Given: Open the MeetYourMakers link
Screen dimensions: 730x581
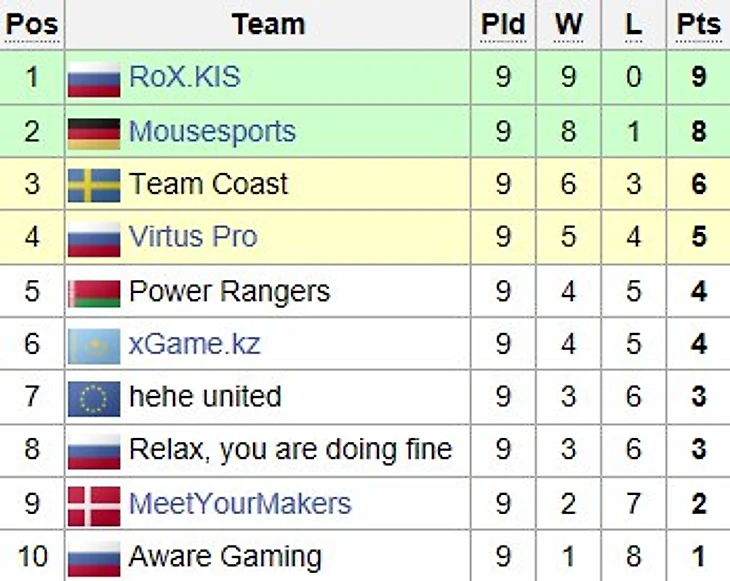Looking at the screenshot, I should (240, 504).
